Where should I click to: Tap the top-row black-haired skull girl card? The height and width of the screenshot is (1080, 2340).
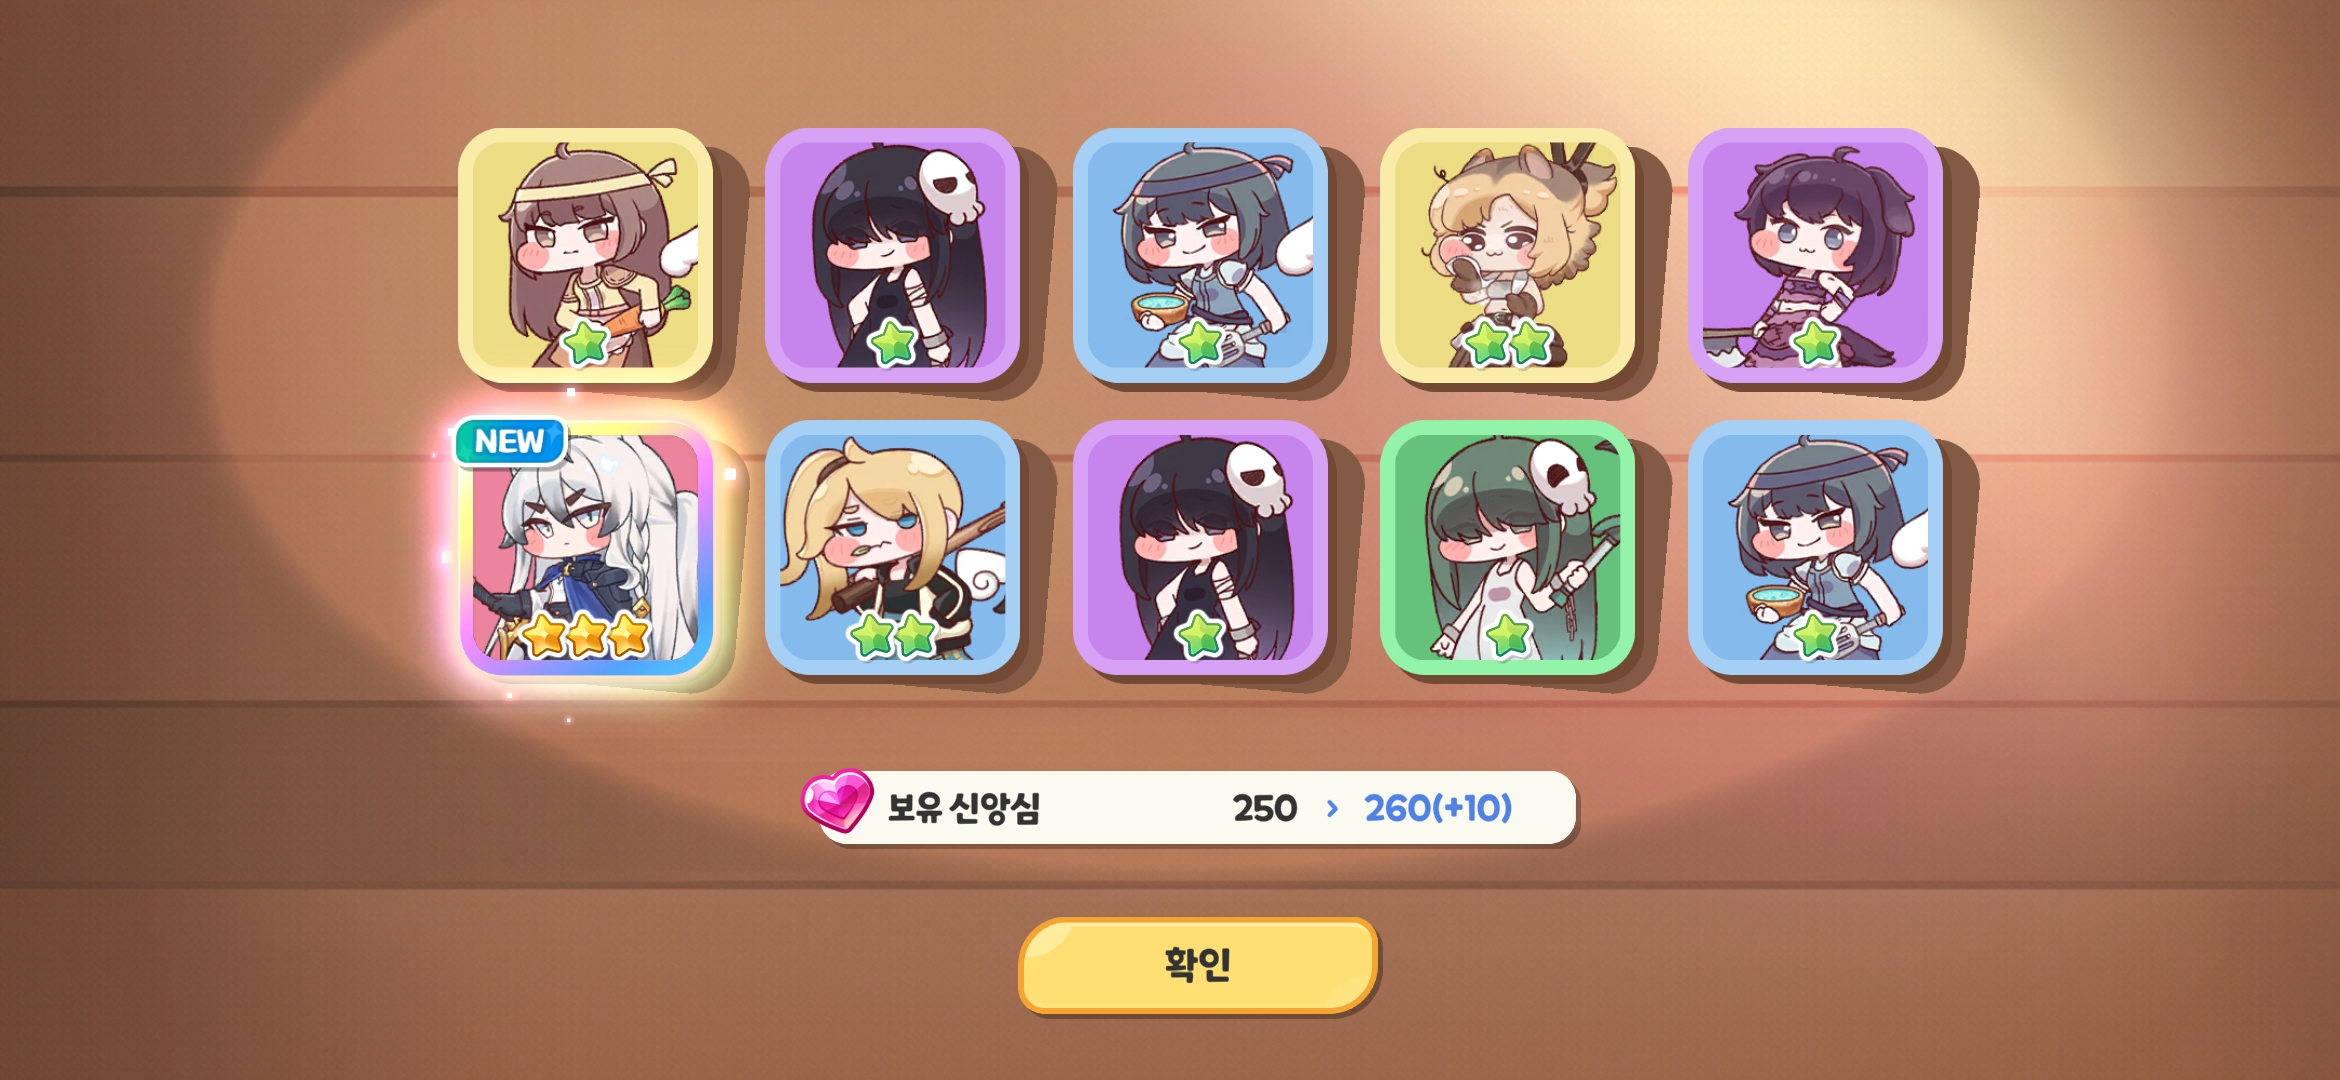(x=892, y=255)
